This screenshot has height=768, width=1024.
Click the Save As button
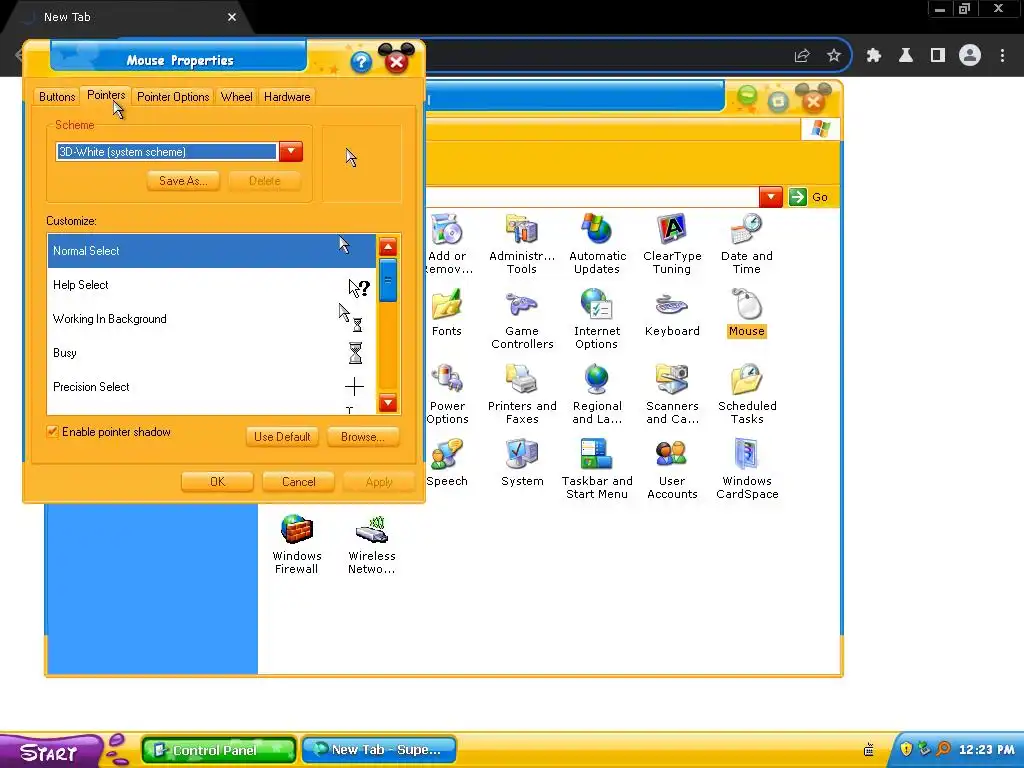[x=183, y=181]
